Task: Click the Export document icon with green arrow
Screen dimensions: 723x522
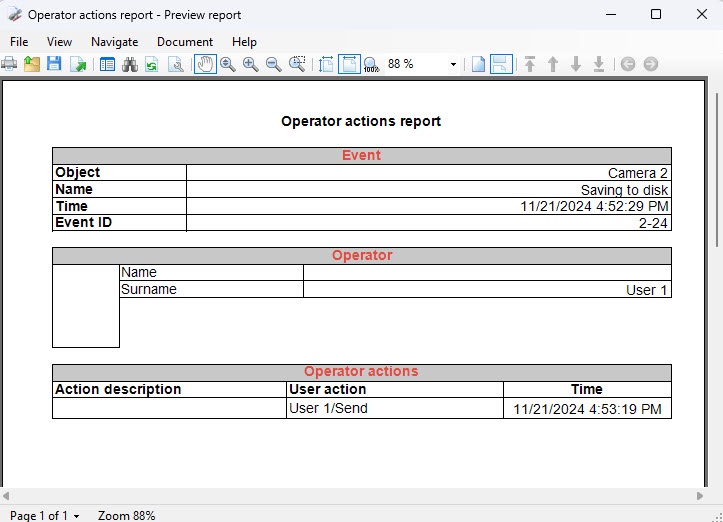Action: click(78, 64)
